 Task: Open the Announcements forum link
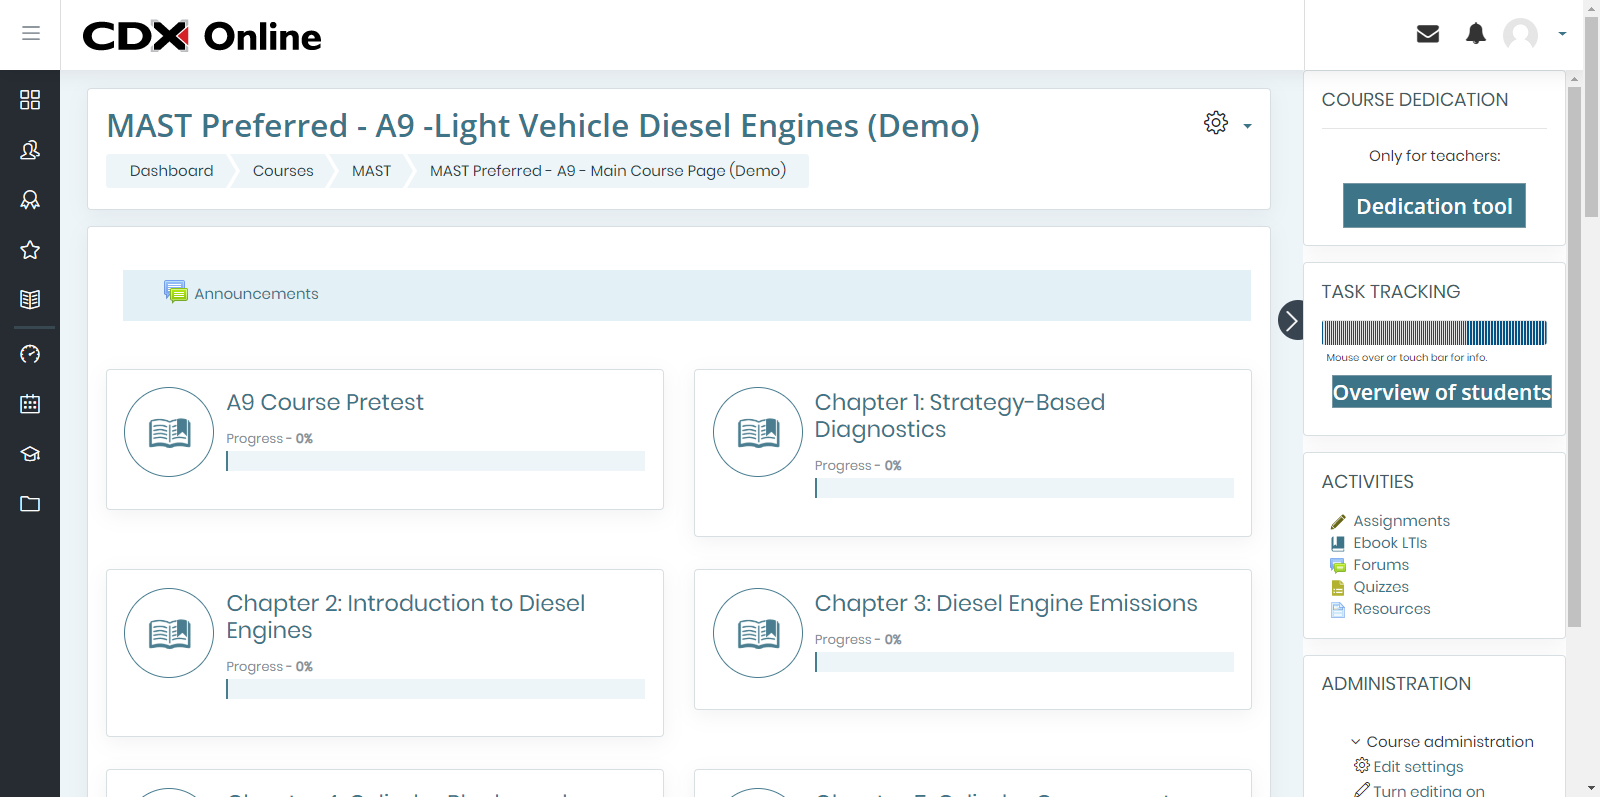[256, 294]
